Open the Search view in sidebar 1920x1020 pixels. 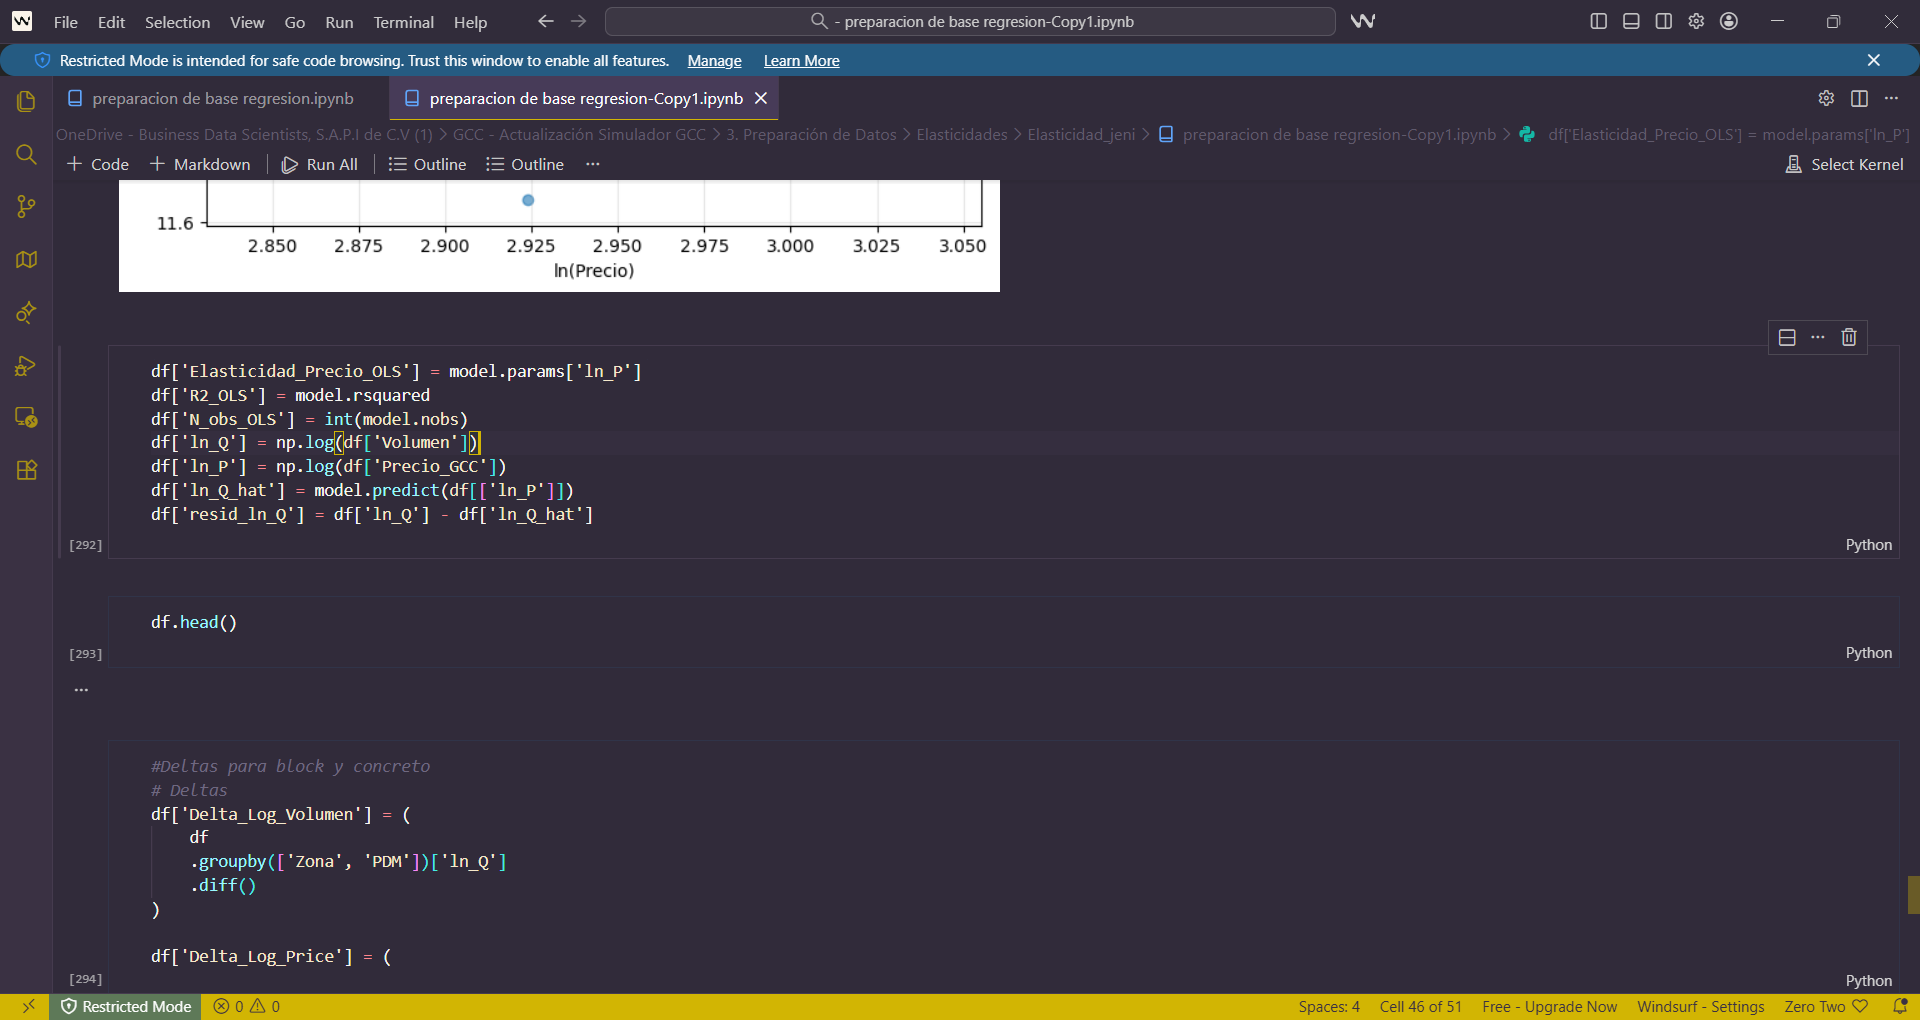26,155
